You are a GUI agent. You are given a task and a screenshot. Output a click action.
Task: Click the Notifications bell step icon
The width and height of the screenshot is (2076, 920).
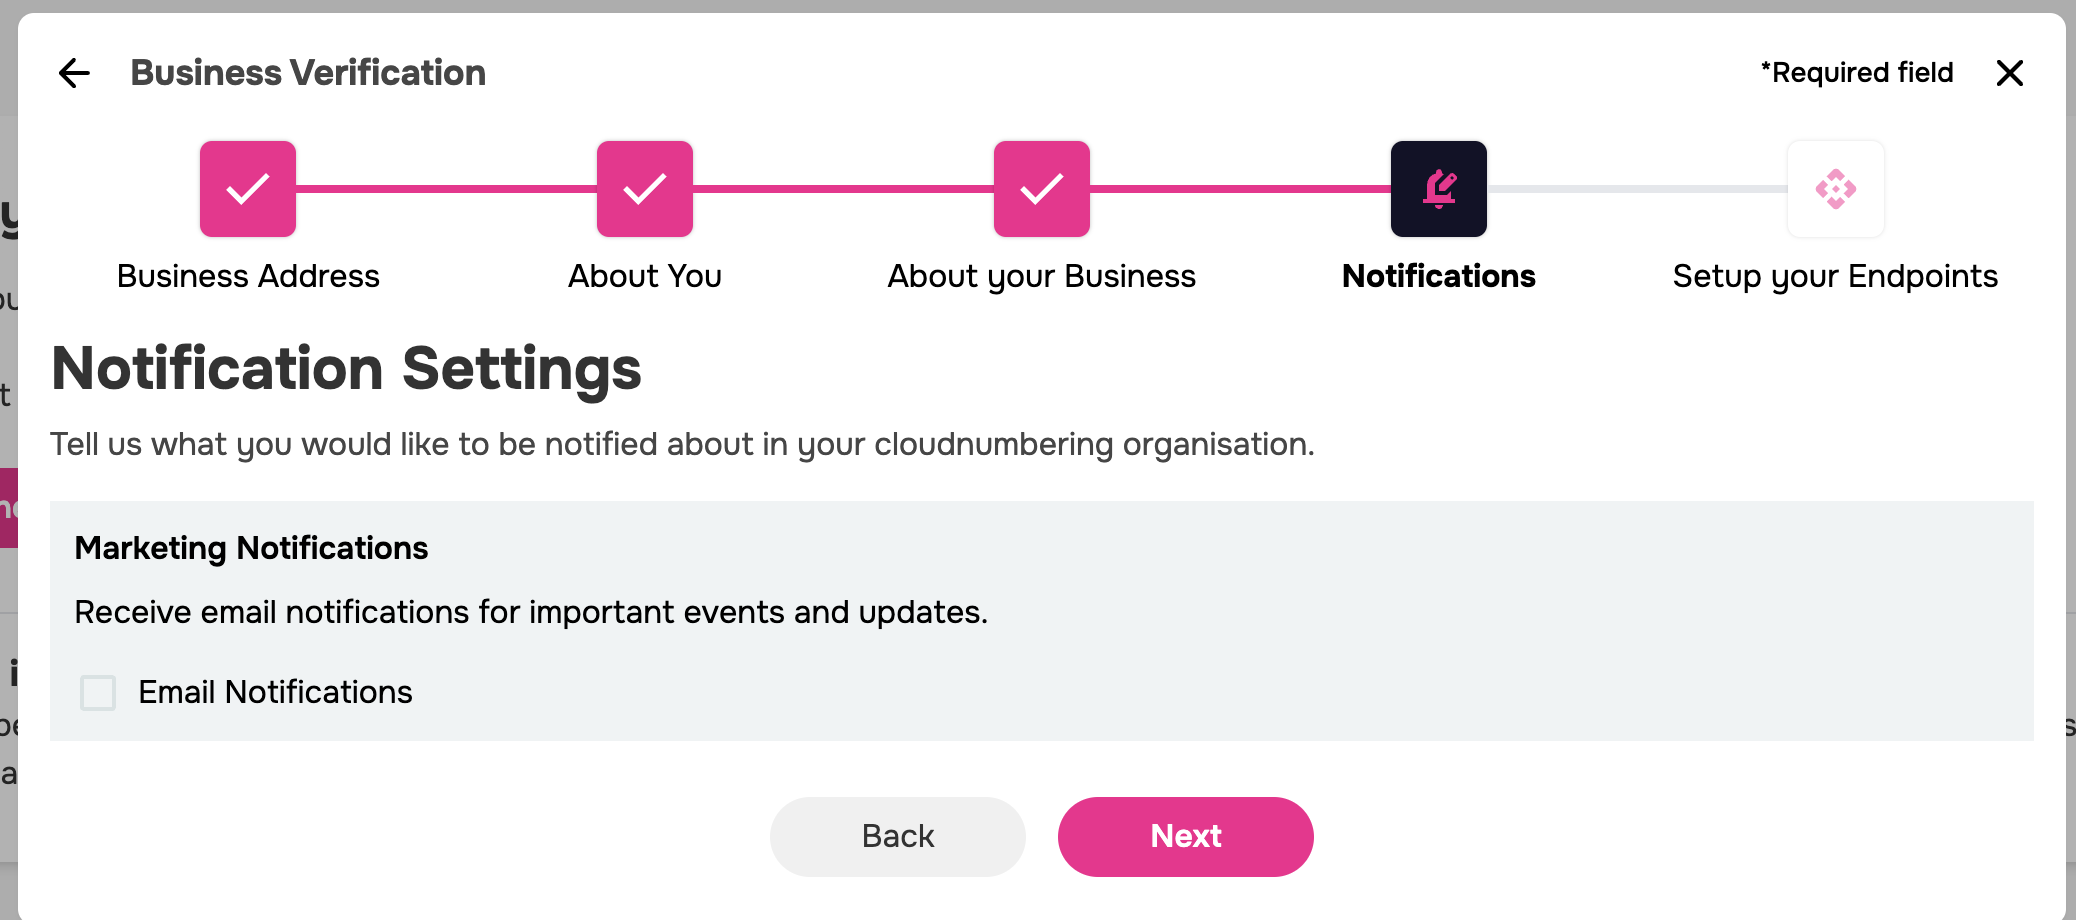point(1439,189)
